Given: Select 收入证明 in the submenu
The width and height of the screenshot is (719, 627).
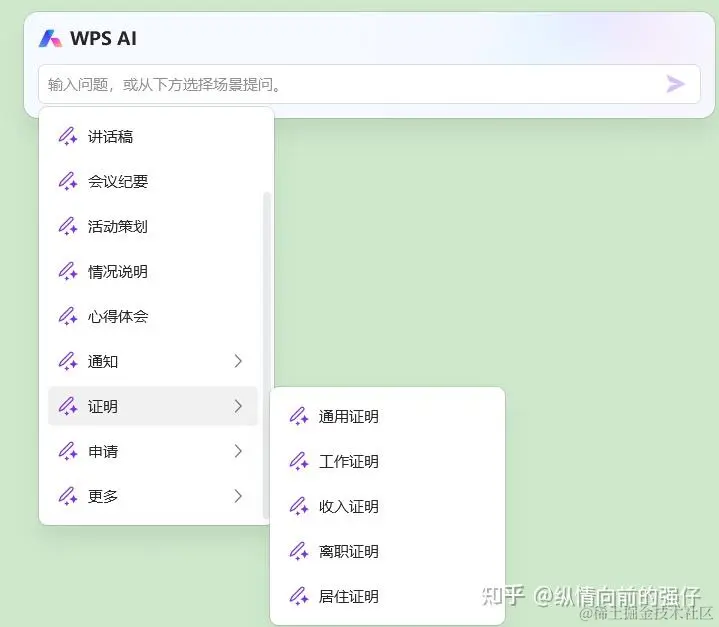Looking at the screenshot, I should pyautogui.click(x=349, y=506).
